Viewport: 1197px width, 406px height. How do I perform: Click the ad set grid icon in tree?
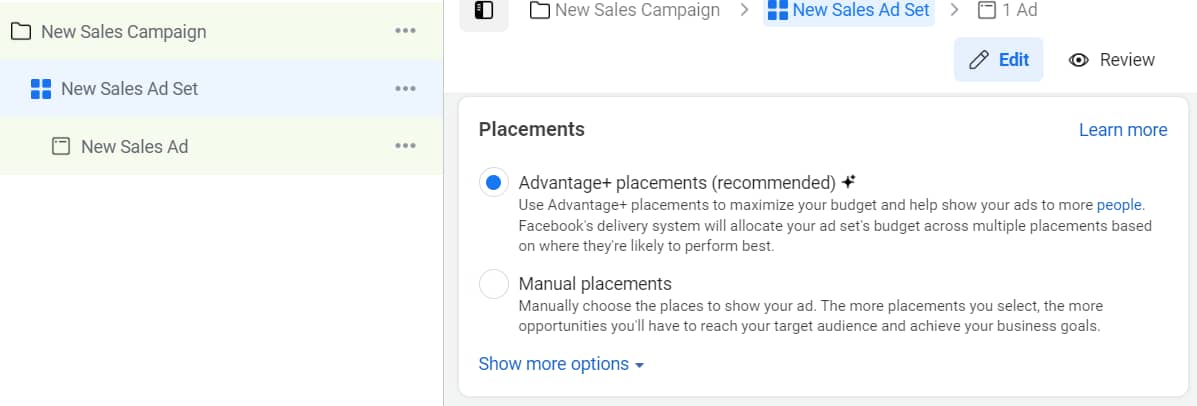click(40, 89)
